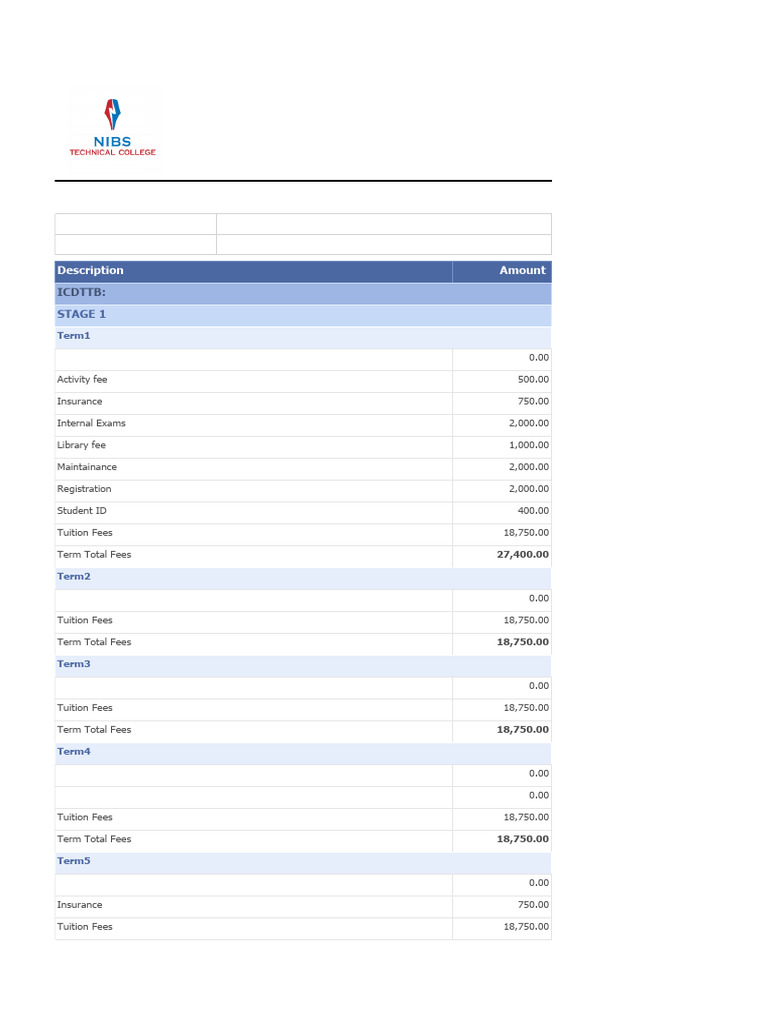Click the ICDTTB: course heading row
This screenshot has width=768, height=1024.
click(x=303, y=293)
